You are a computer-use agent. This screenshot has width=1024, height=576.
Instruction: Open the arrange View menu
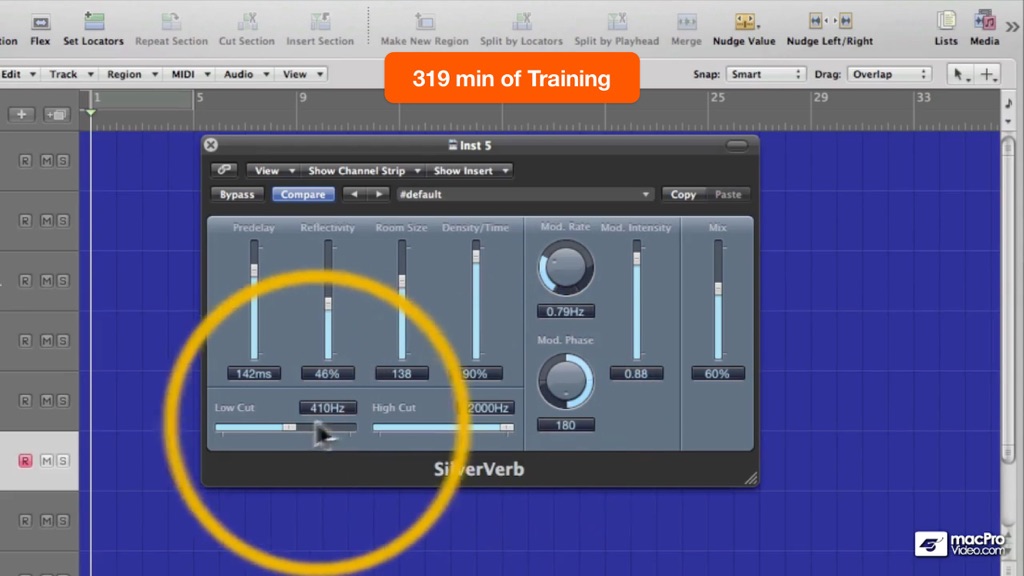coord(302,74)
